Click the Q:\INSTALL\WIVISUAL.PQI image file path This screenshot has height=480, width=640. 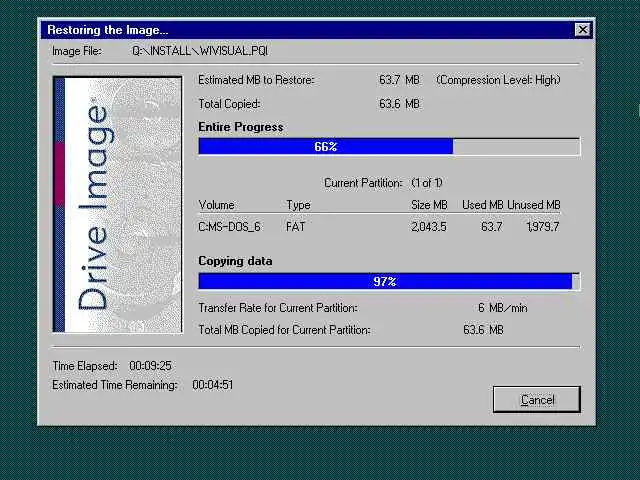[200, 51]
